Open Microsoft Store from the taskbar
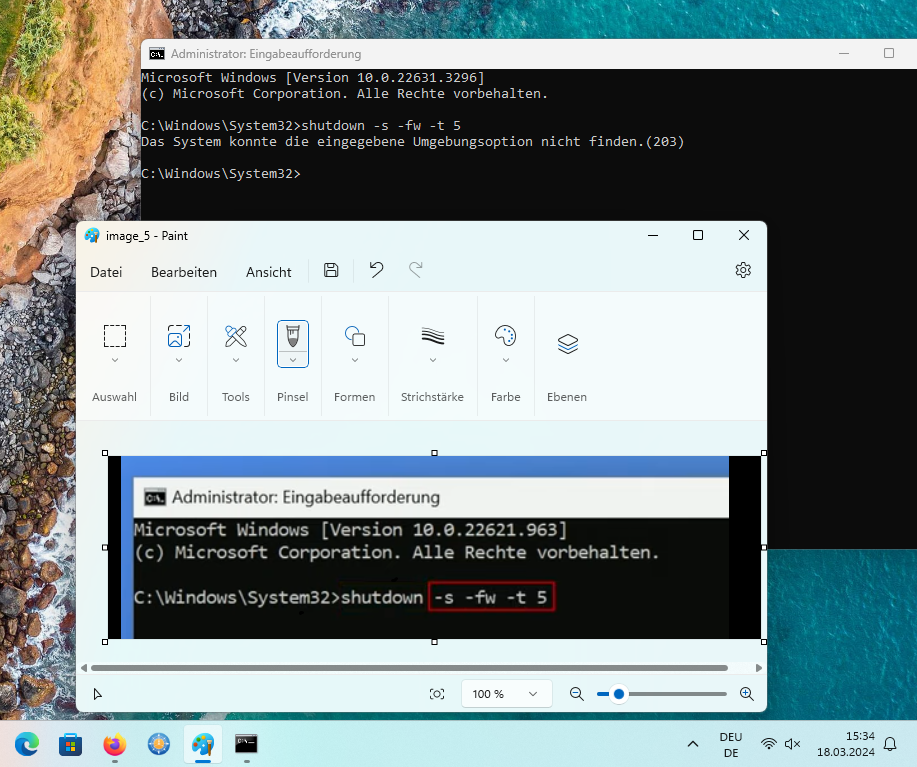Screen dimensions: 917x767 coord(71,744)
